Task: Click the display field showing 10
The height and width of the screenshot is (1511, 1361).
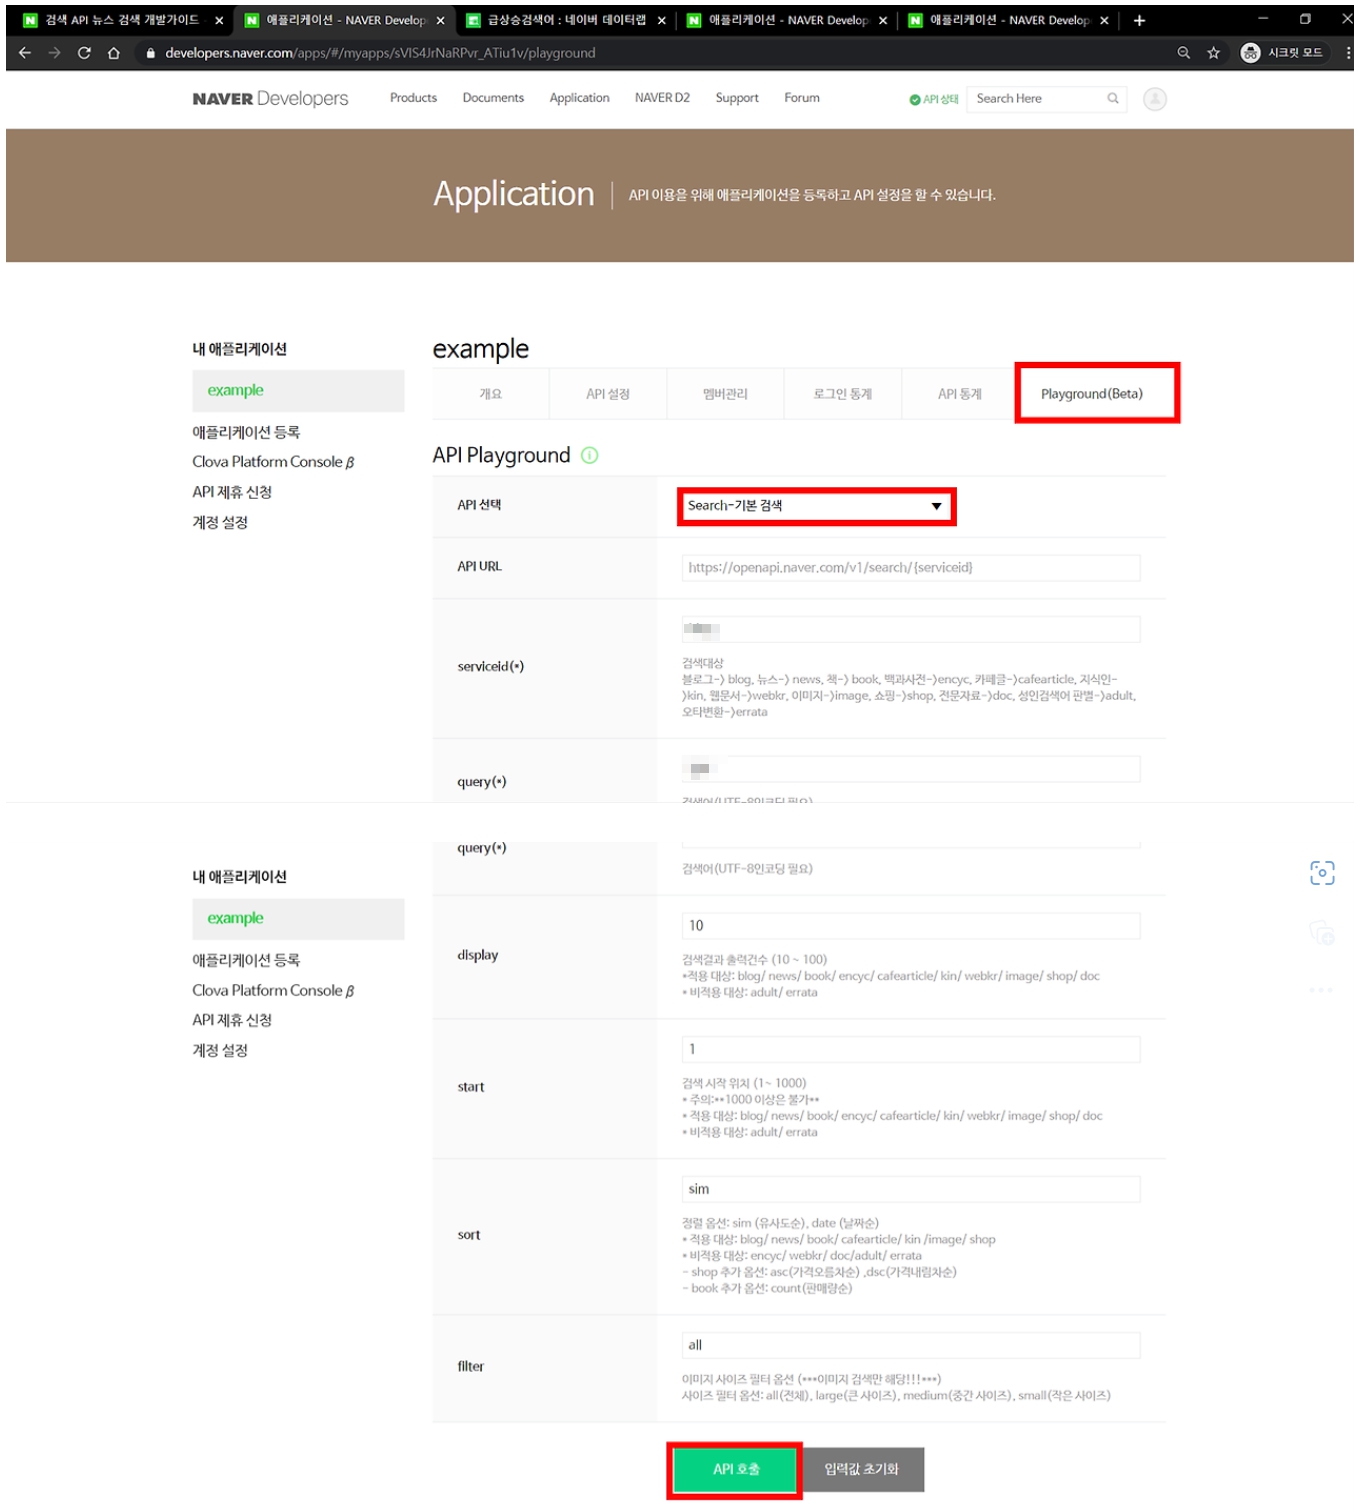Action: tap(911, 926)
